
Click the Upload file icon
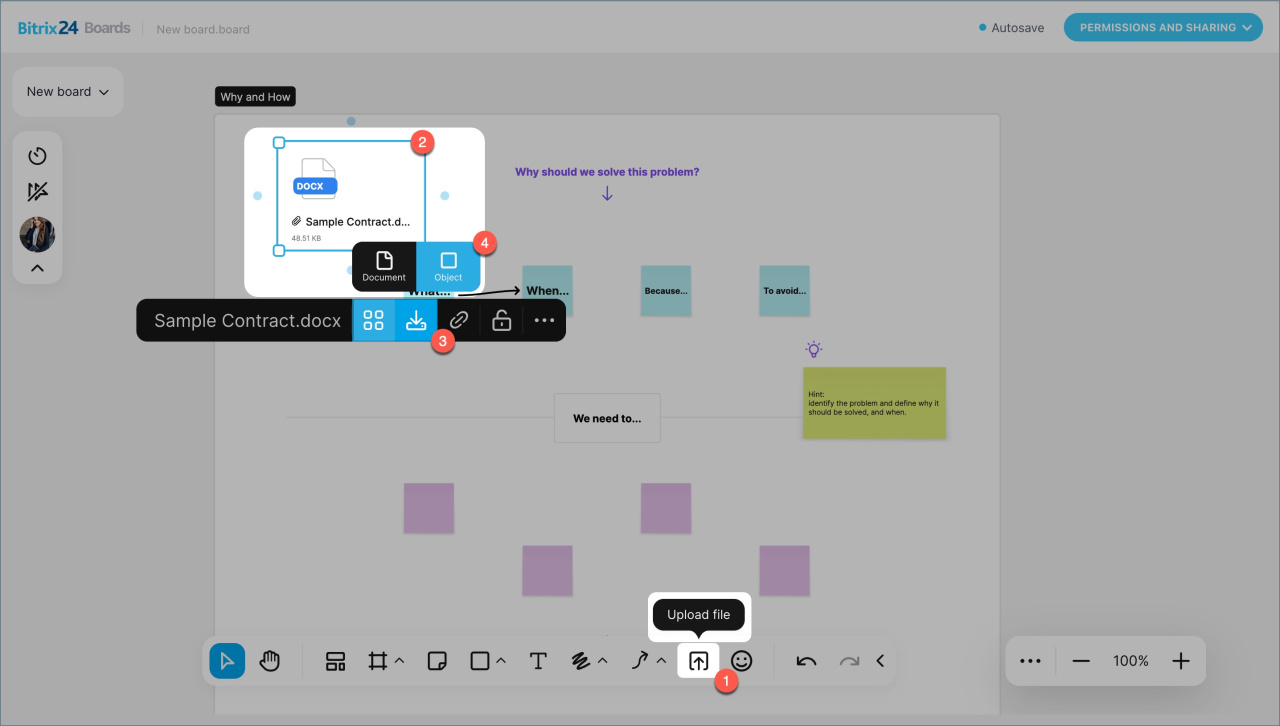point(698,661)
